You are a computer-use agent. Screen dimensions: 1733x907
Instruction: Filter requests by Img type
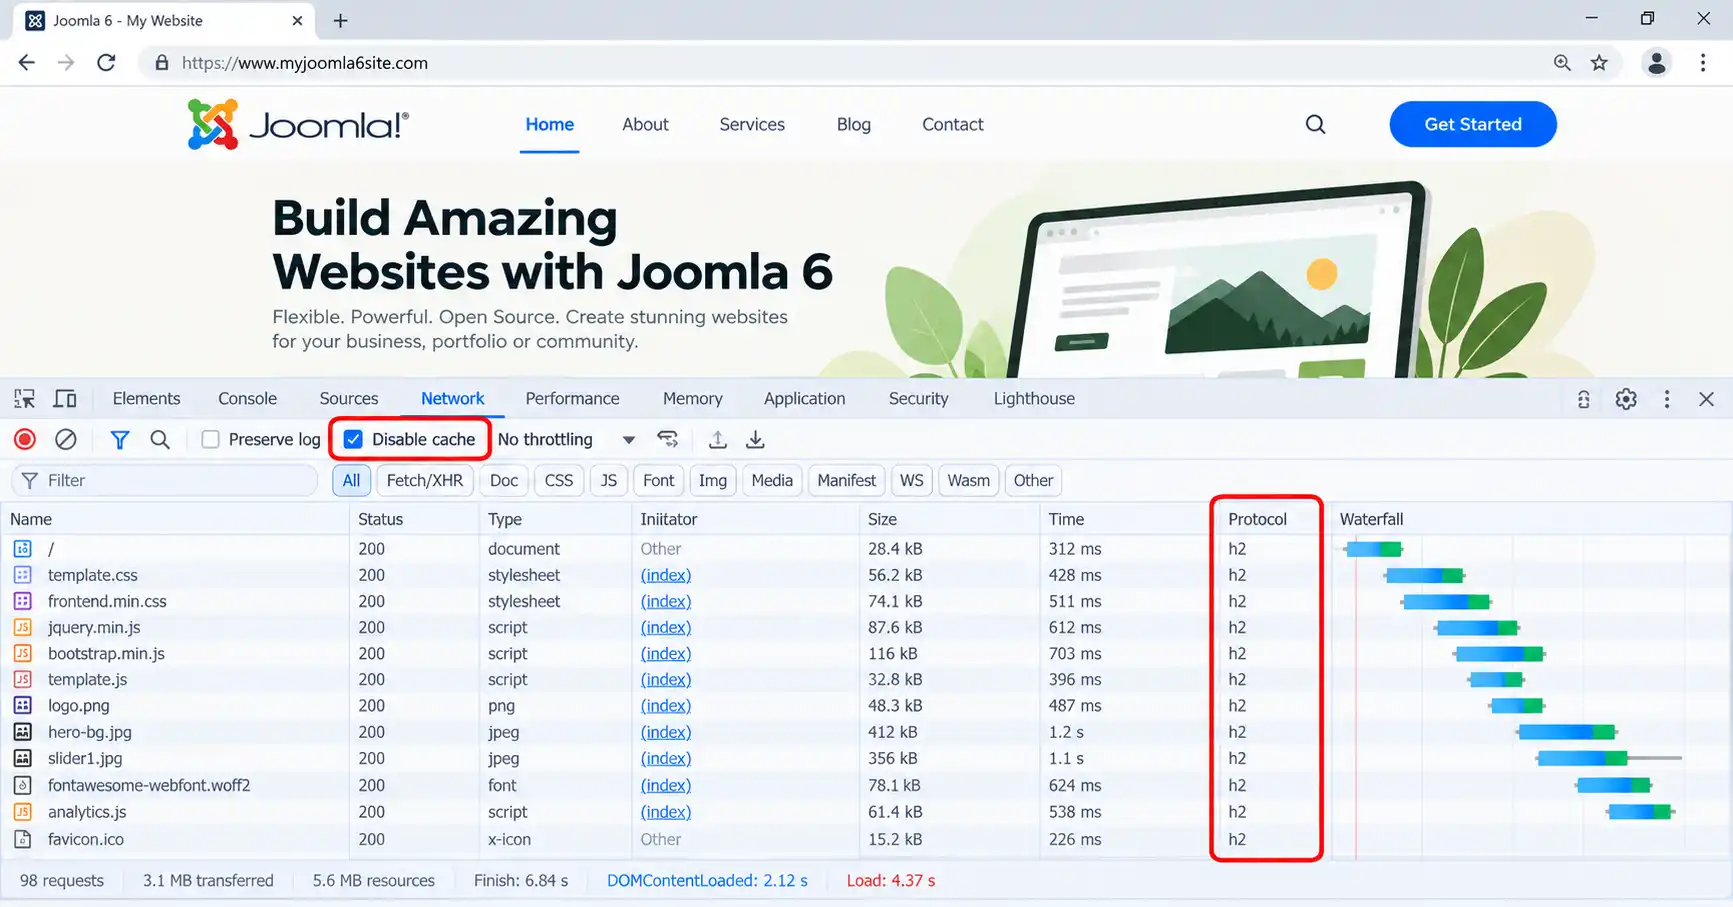coord(713,480)
